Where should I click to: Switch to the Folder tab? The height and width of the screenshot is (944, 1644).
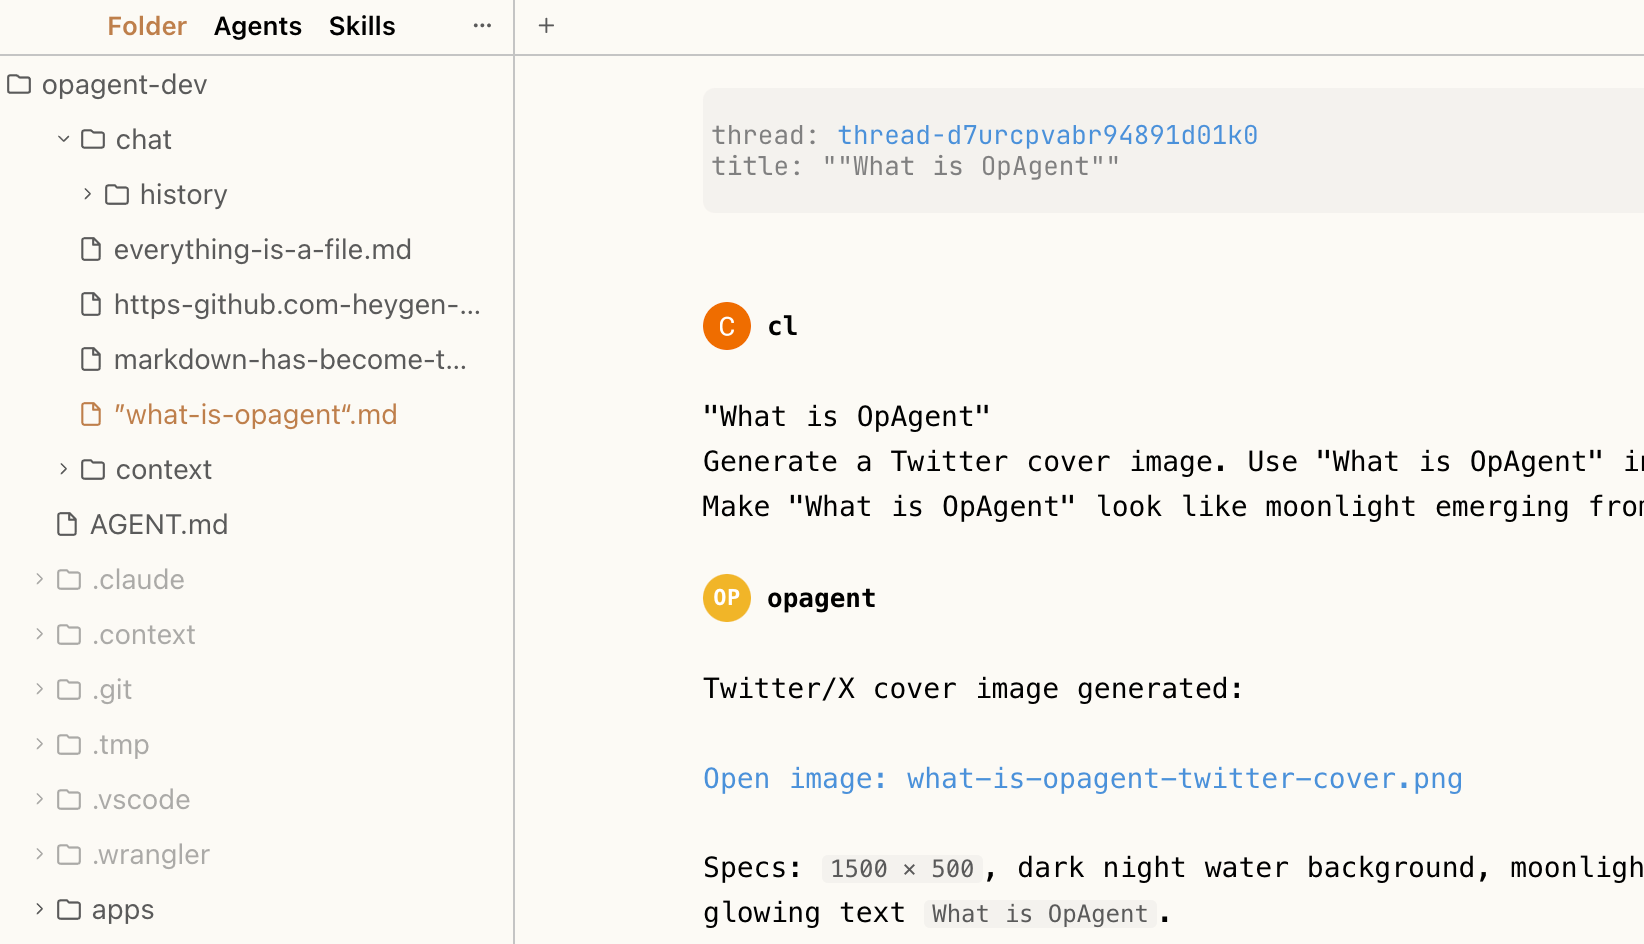[x=147, y=26]
